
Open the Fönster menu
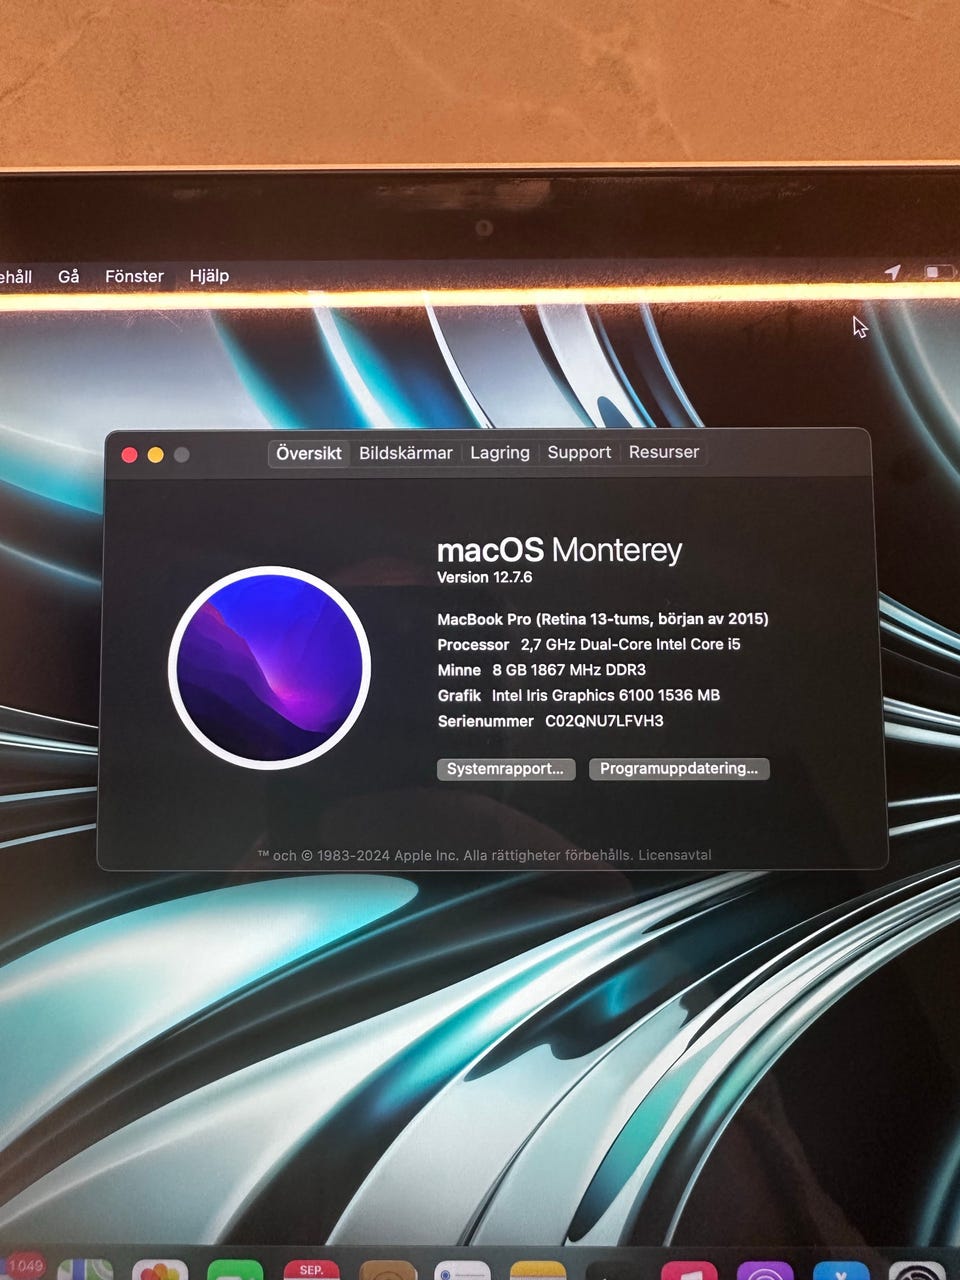click(x=134, y=276)
